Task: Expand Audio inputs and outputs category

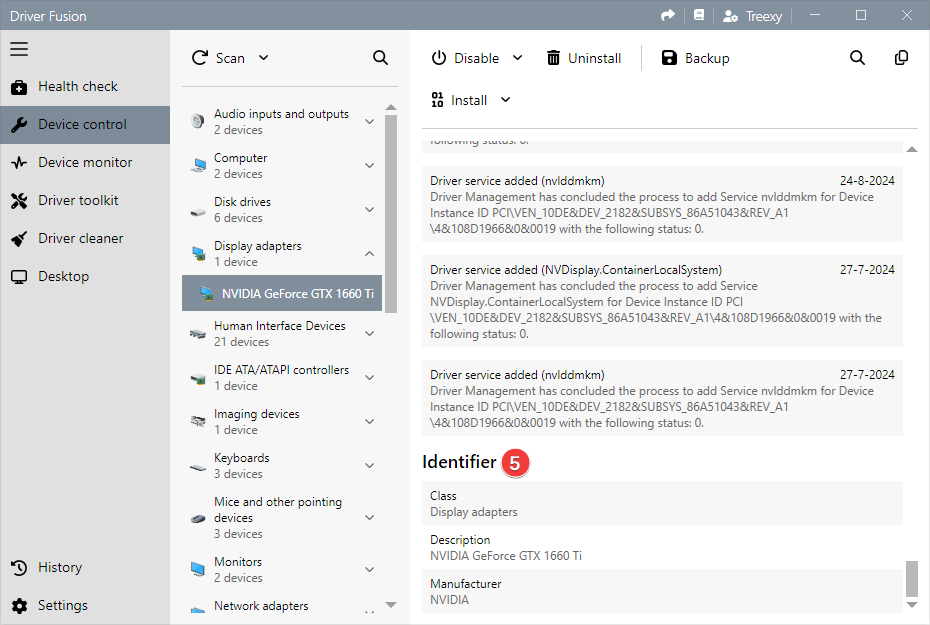Action: pos(370,122)
